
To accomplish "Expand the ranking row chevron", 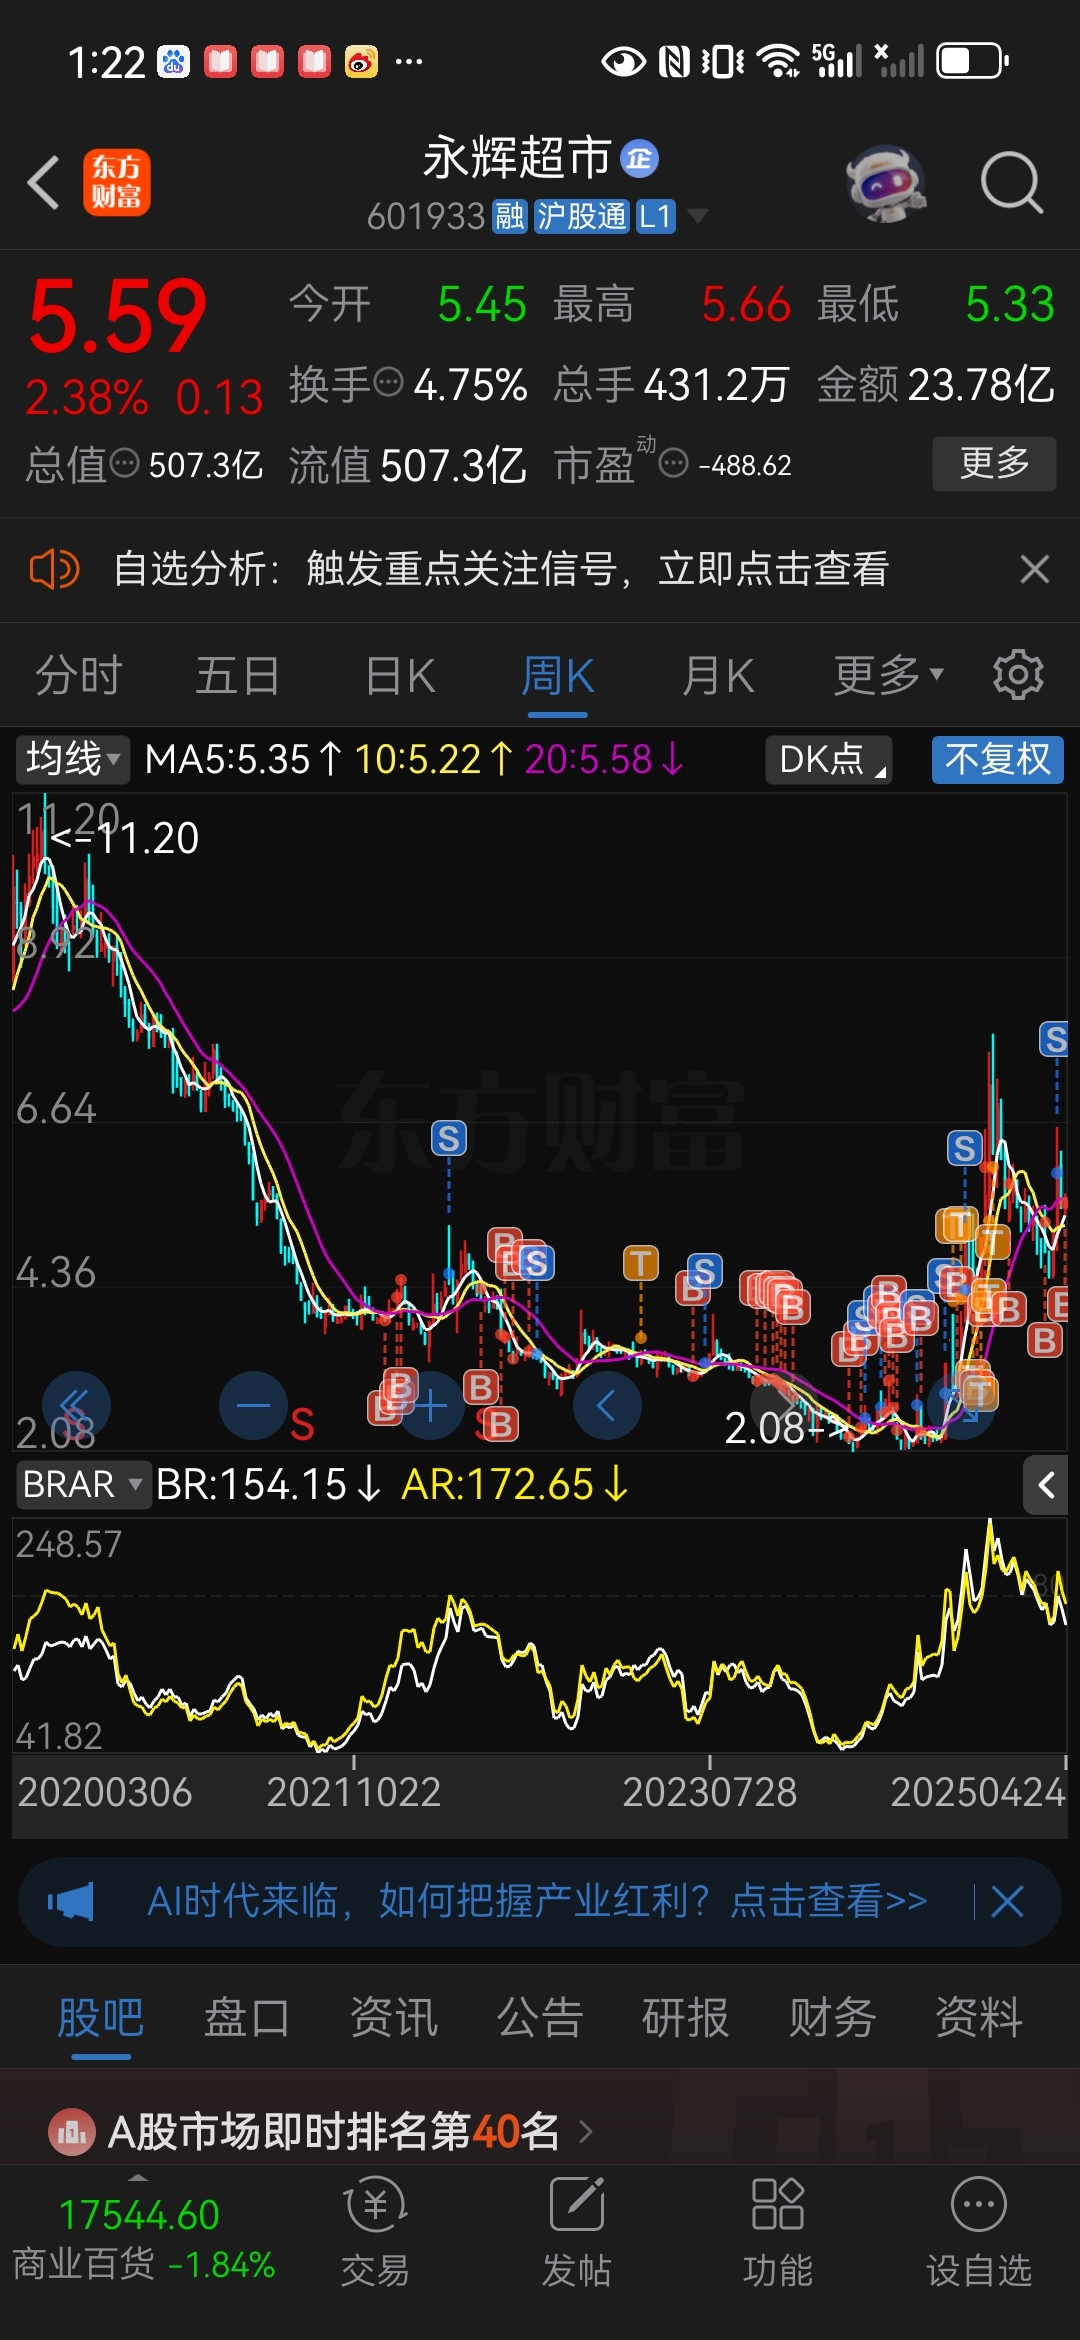I will point(586,2132).
